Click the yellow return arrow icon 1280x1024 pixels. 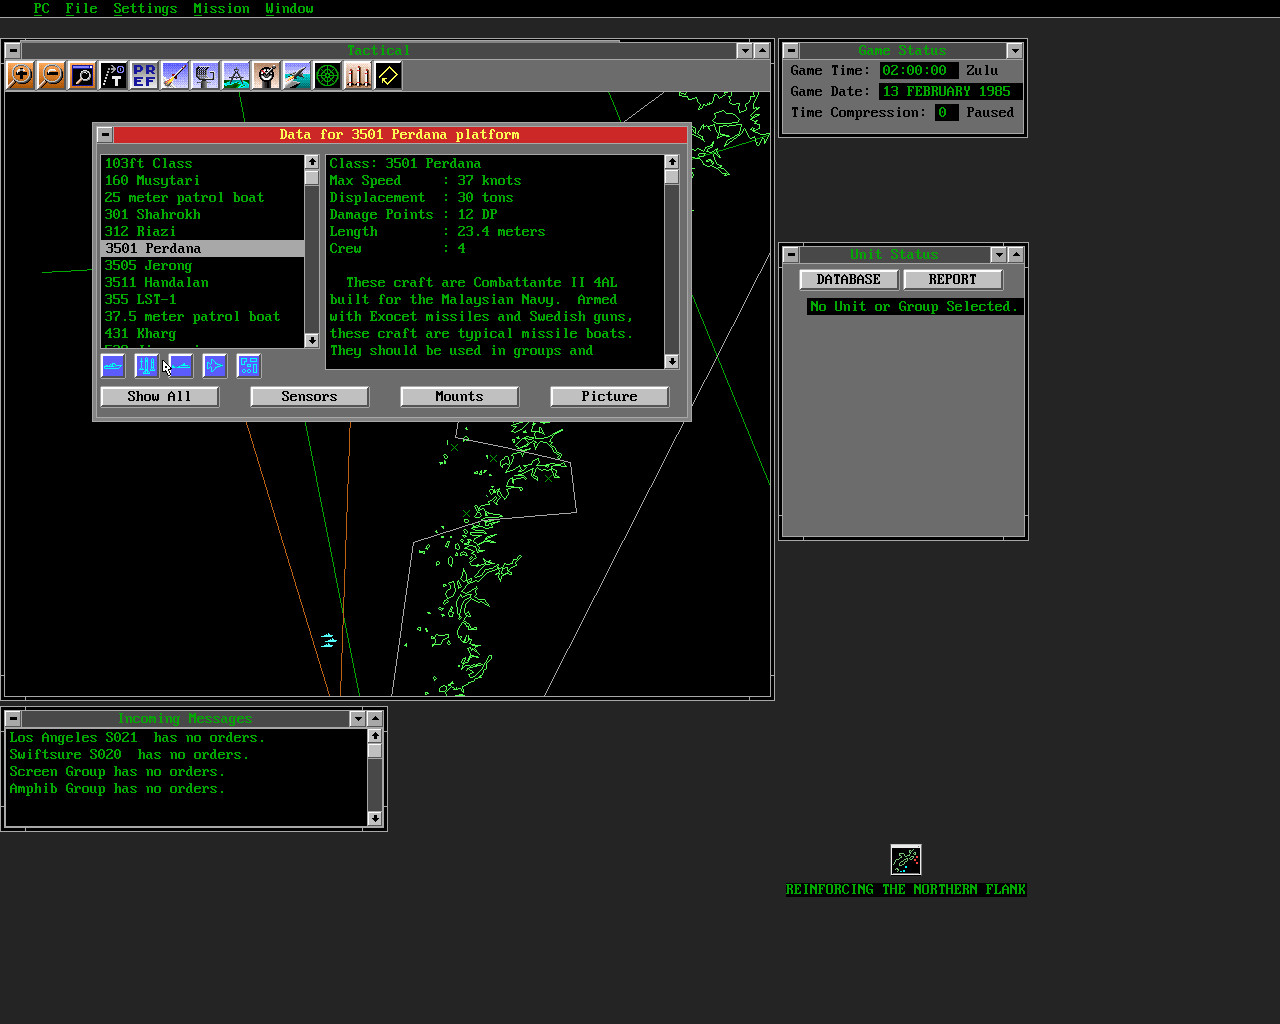pyautogui.click(x=388, y=75)
